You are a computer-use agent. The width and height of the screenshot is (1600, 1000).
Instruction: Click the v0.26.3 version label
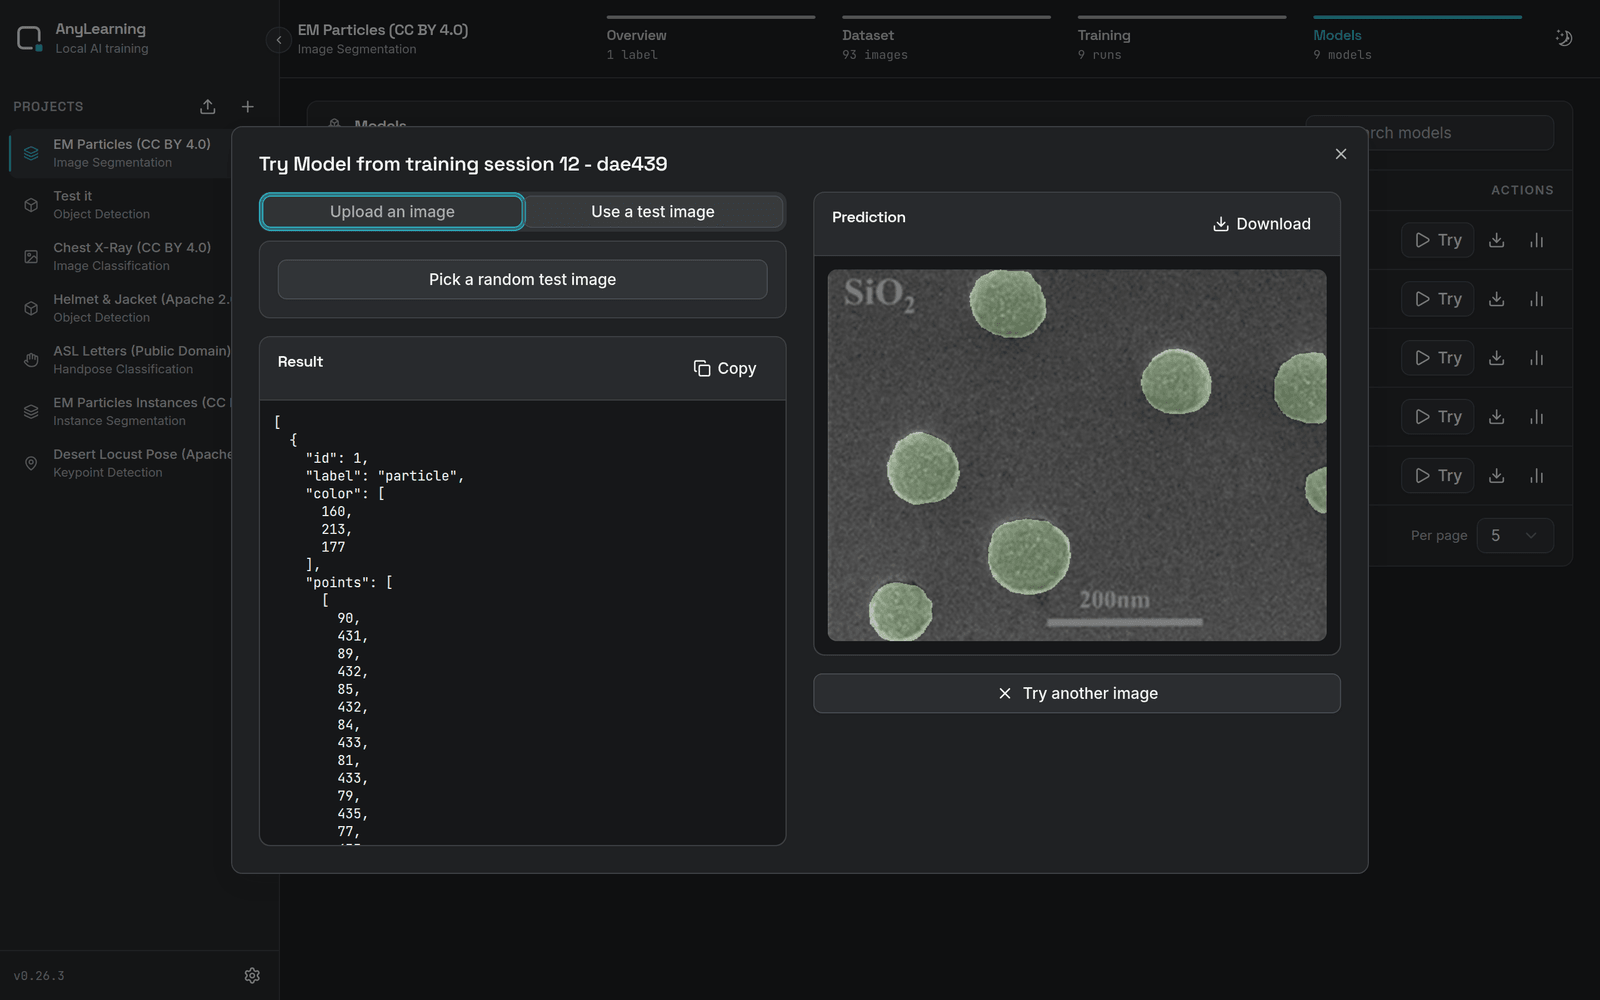[39, 976]
